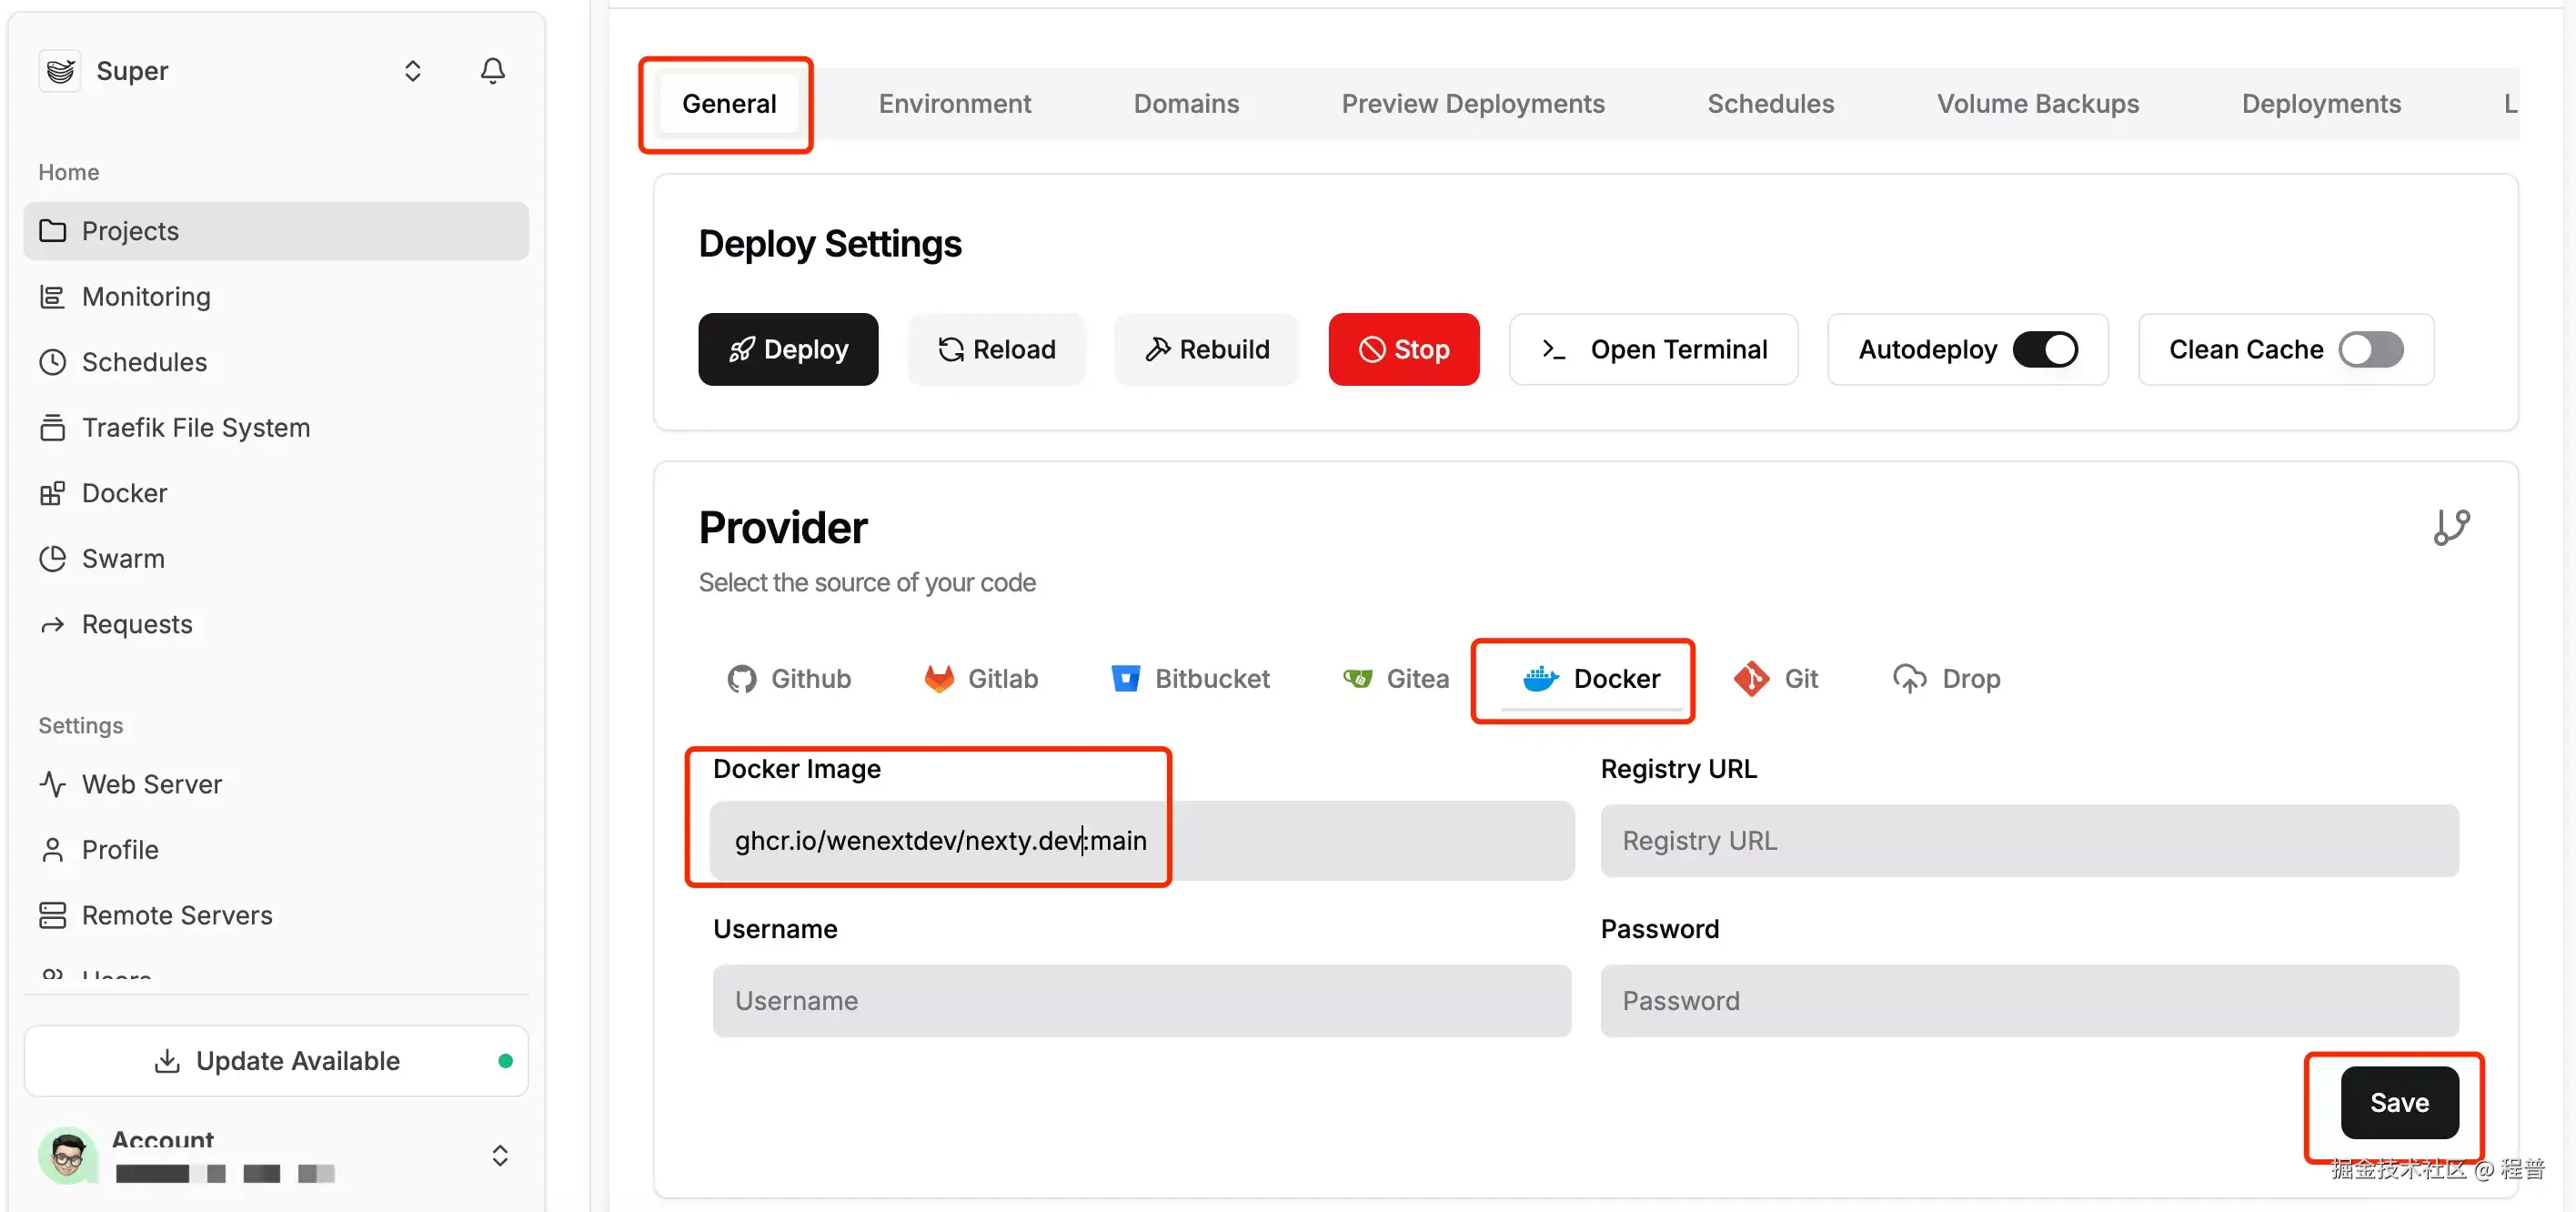Open Docker from the sidebar
The width and height of the screenshot is (2576, 1212).
click(124, 492)
